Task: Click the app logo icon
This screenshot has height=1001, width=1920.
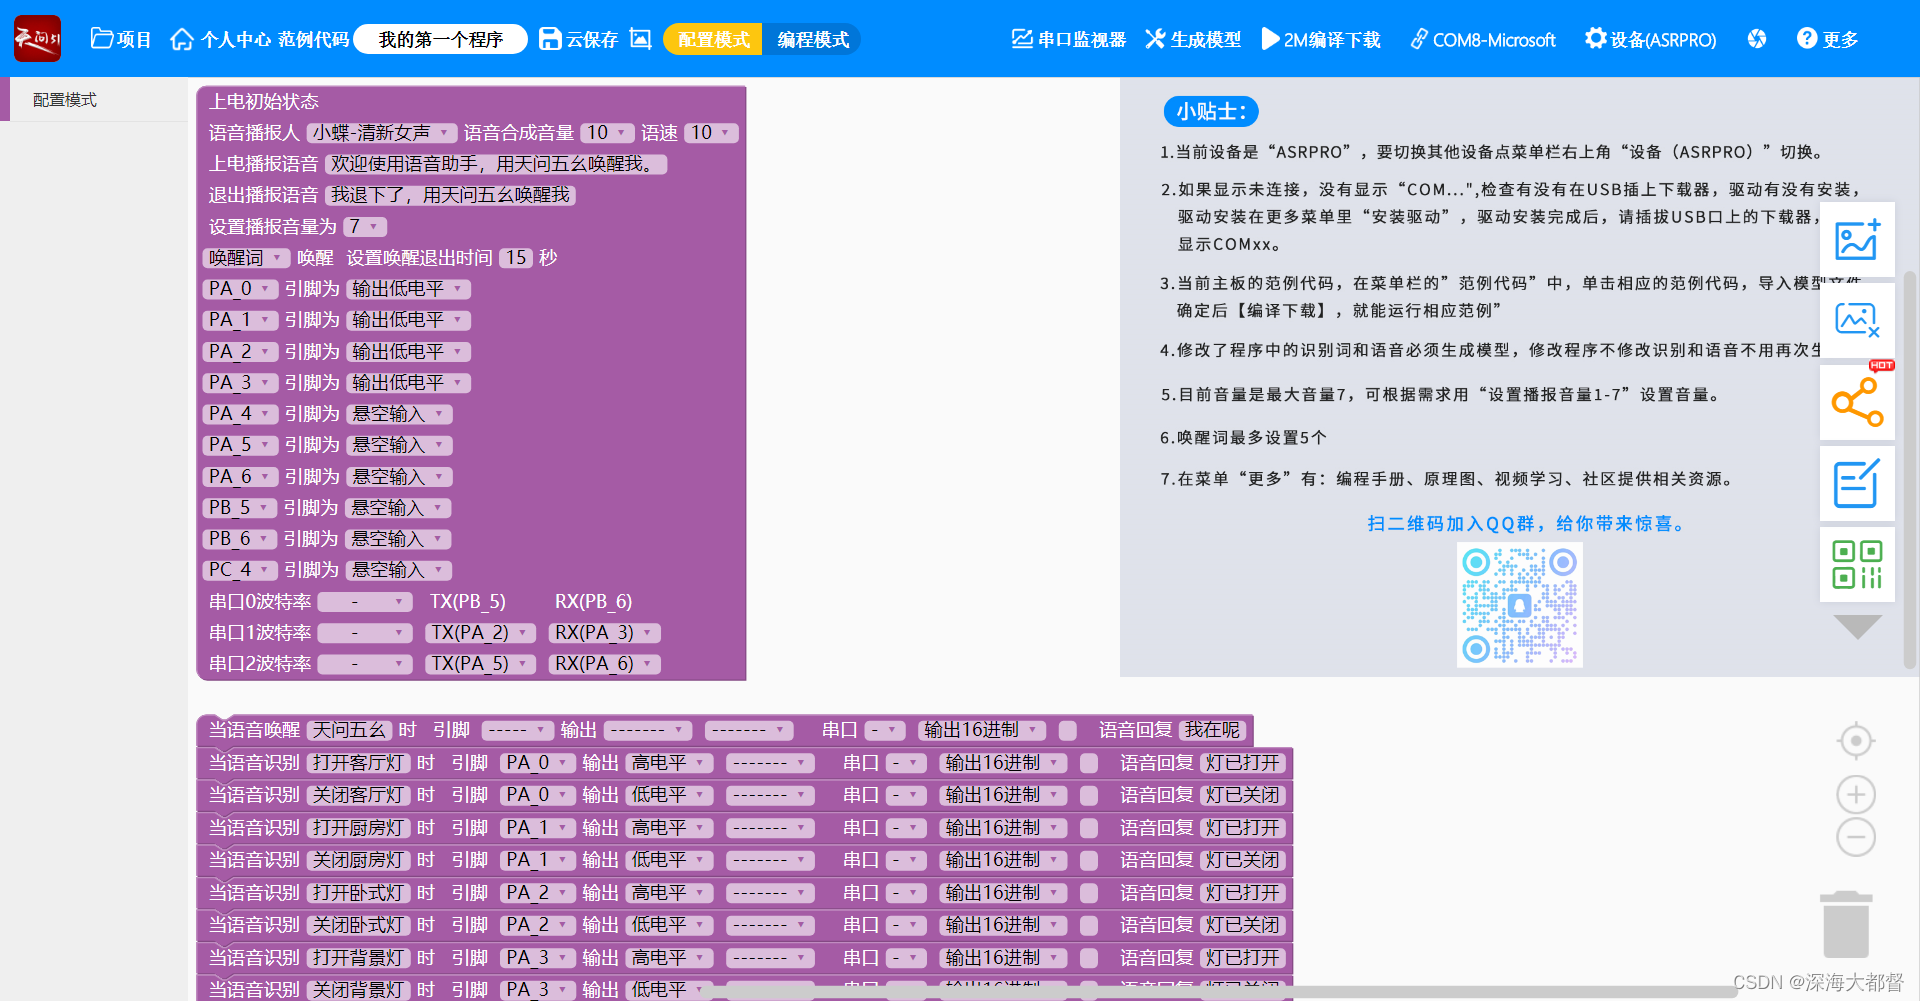Action: coord(37,39)
